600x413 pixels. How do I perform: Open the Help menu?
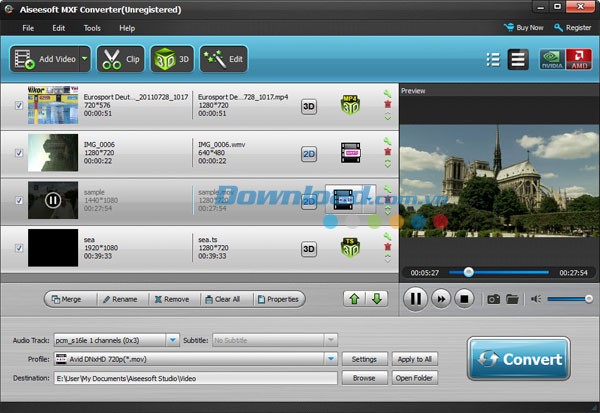[x=127, y=28]
